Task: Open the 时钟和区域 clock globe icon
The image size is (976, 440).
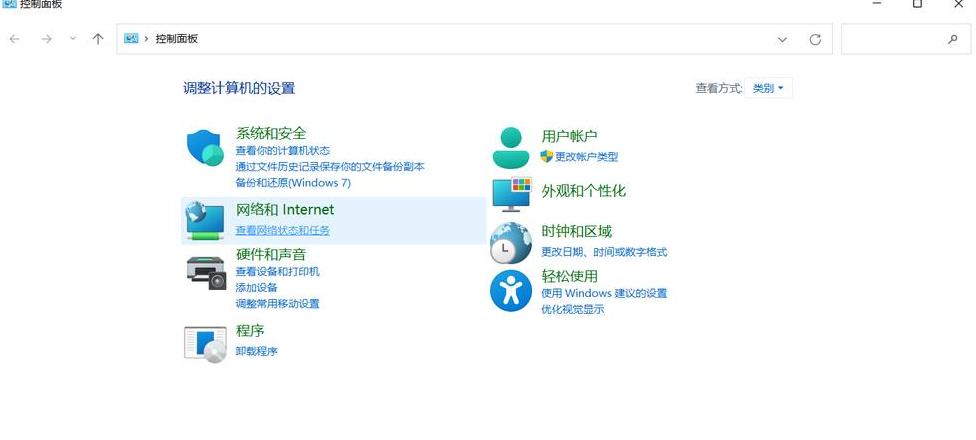Action: [510, 243]
